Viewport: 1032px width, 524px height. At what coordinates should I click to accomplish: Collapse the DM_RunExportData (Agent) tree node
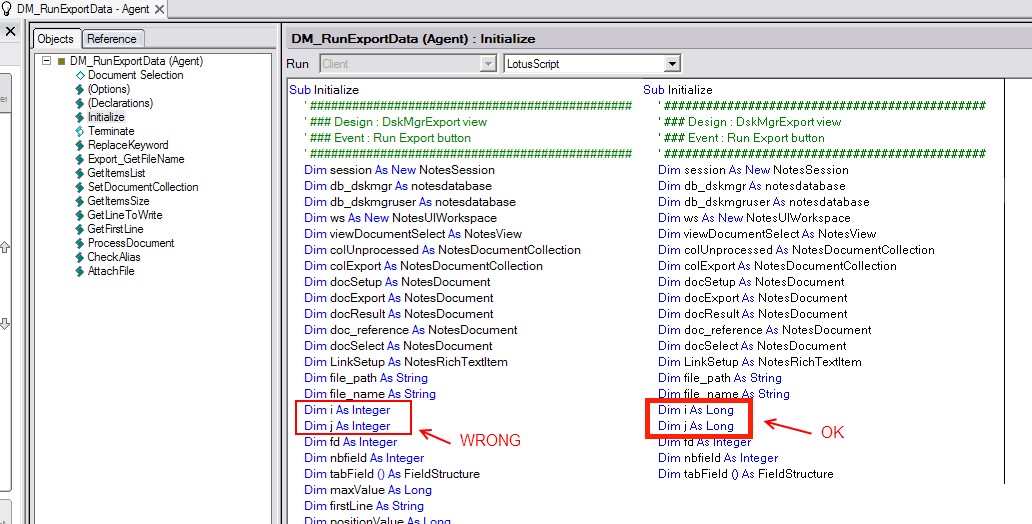click(x=46, y=61)
